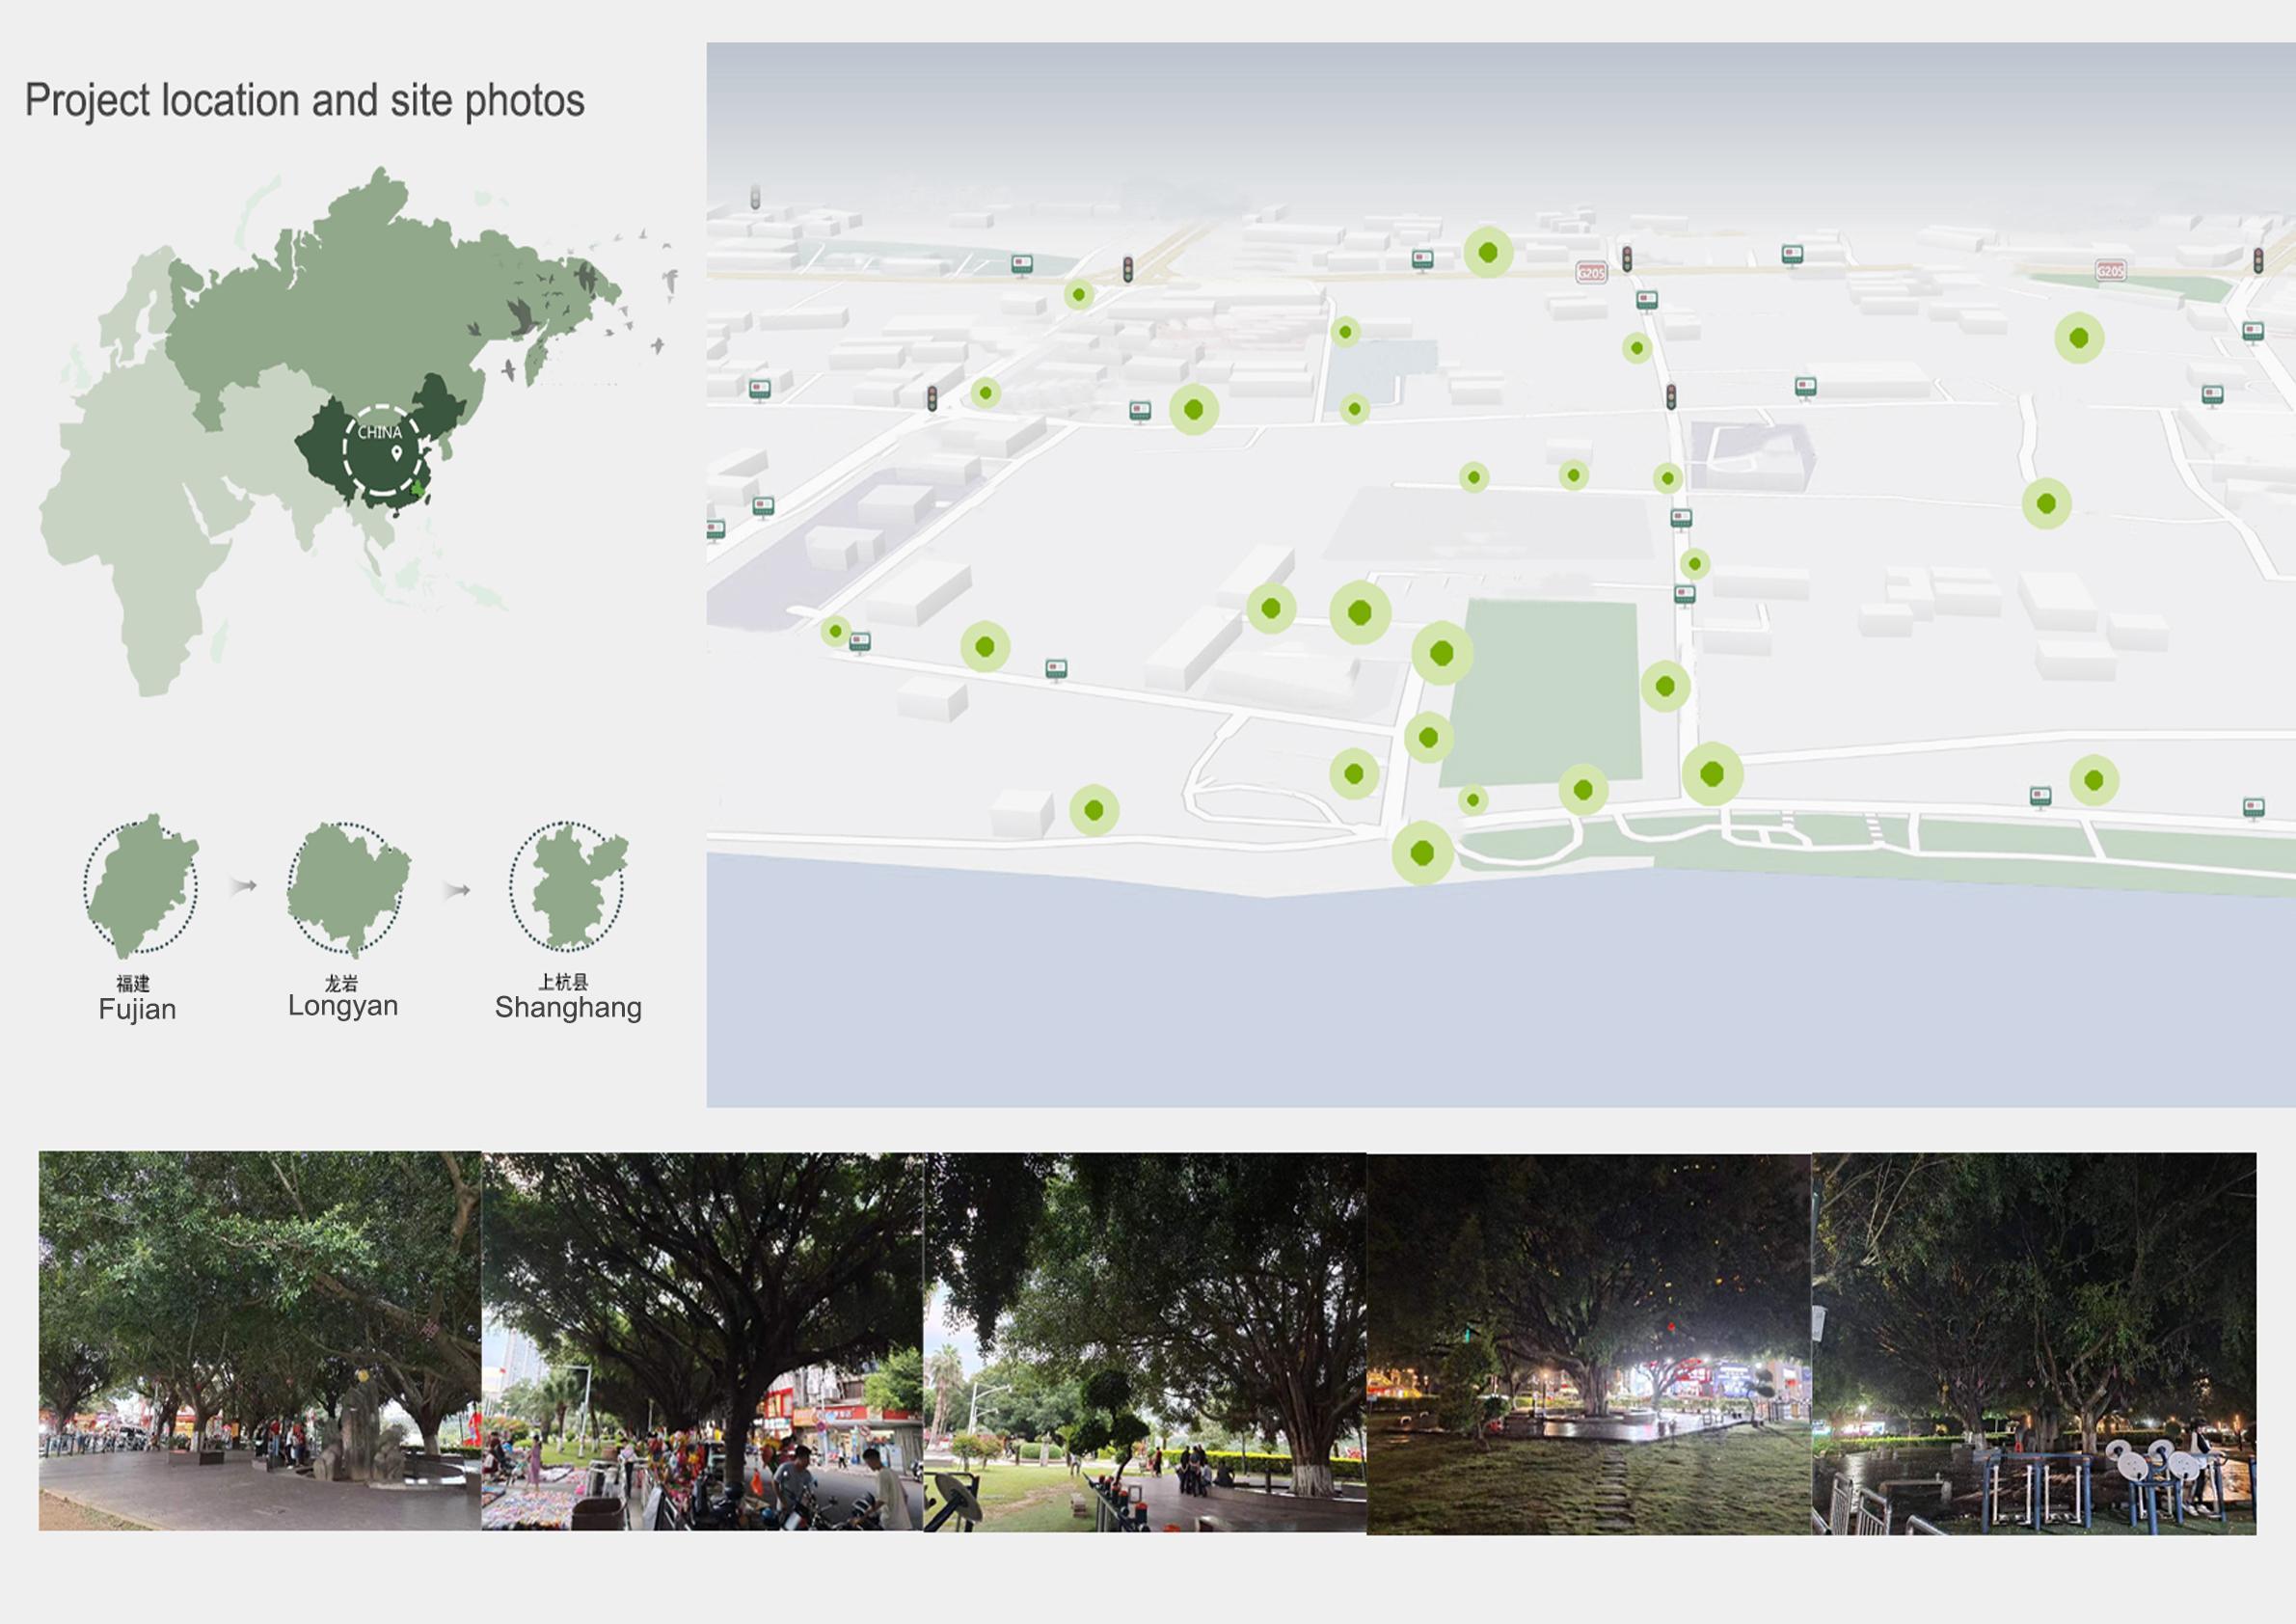Open the first daytime site photo with stone sculpture

pos(260,1340)
